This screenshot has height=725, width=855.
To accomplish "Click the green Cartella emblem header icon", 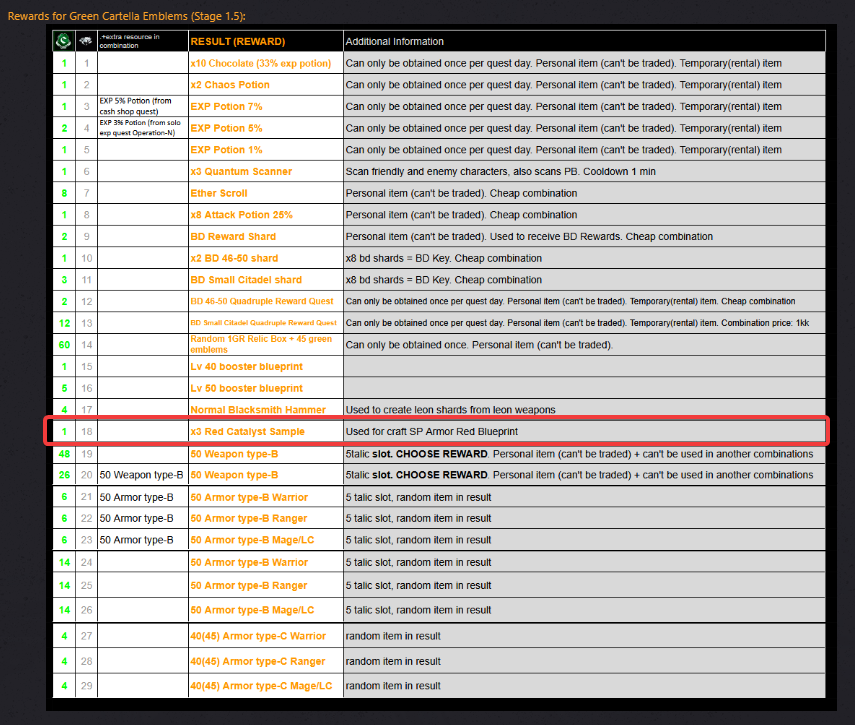I will [x=64, y=41].
